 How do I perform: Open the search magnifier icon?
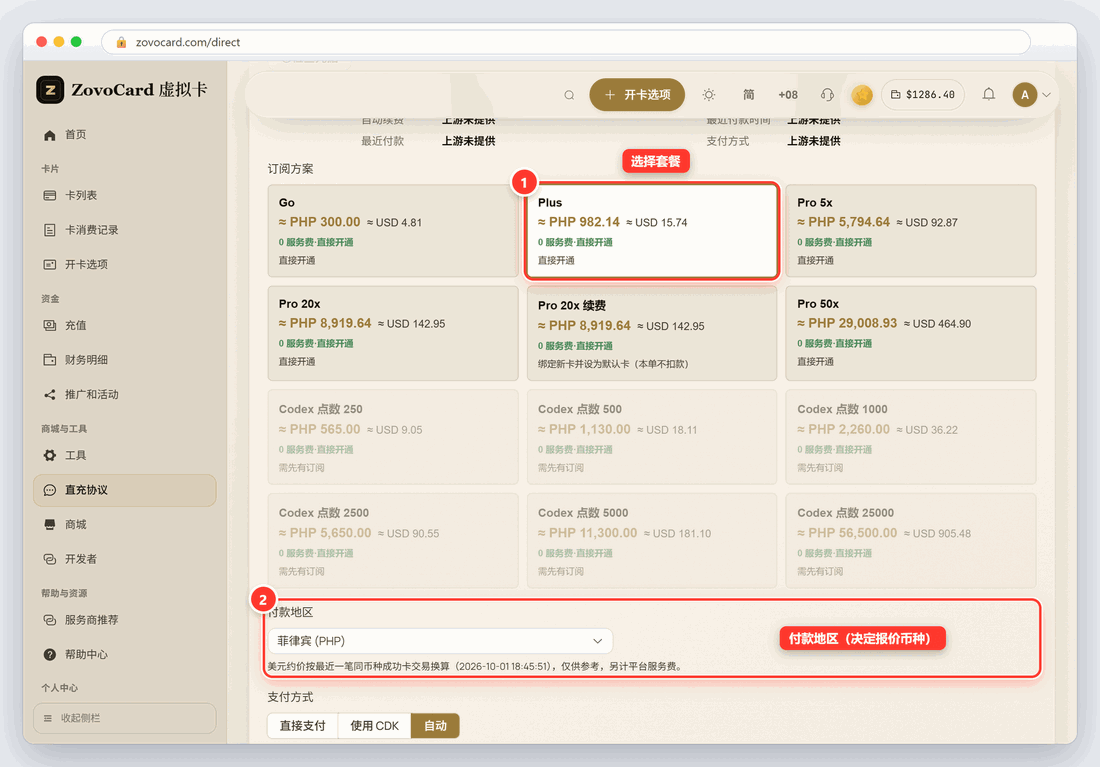point(569,95)
